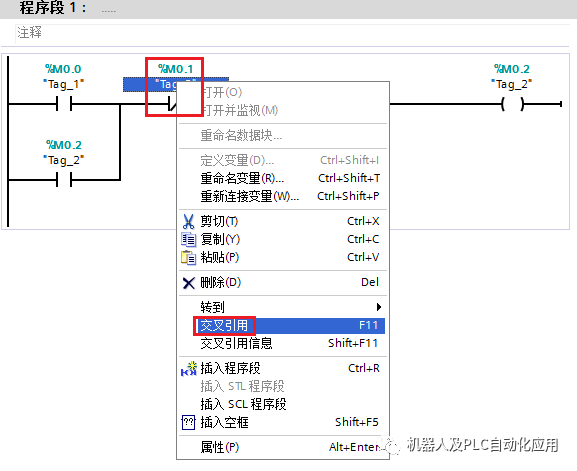Click the Copy icon in context menu

pos(188,240)
